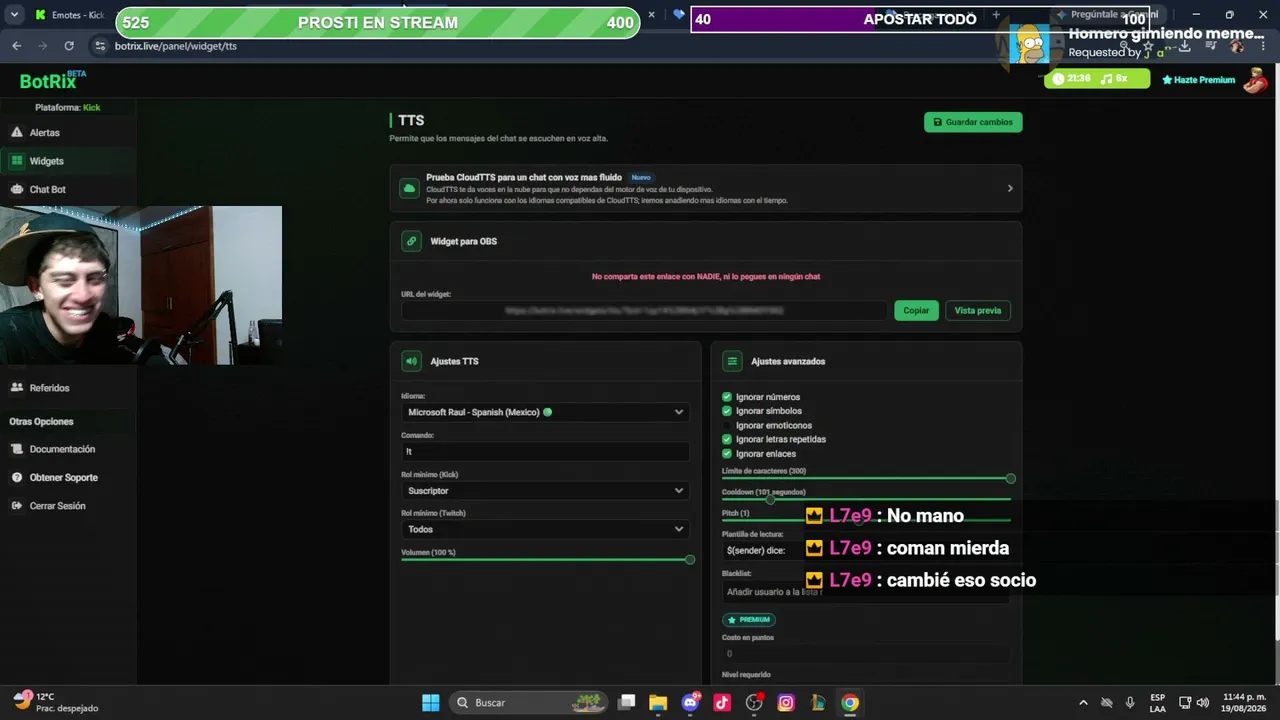Viewport: 1280px width, 720px height.
Task: Click Cerrar Sesión to log out
Action: pos(68,506)
